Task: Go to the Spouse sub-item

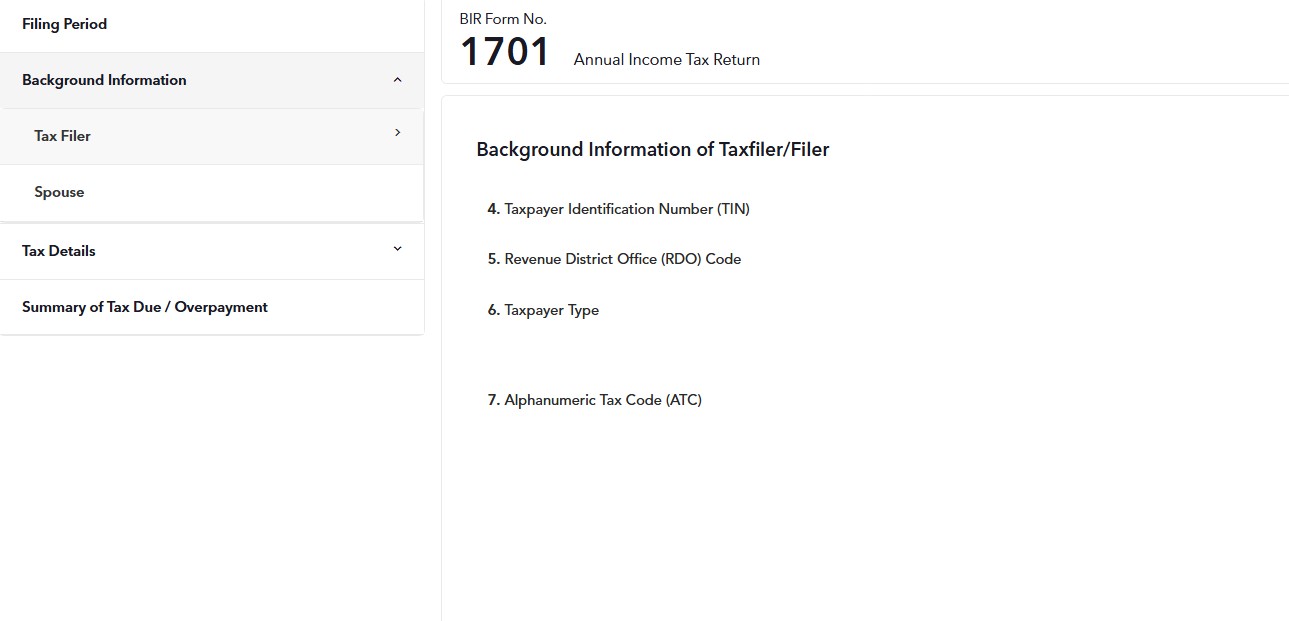Action: click(59, 192)
